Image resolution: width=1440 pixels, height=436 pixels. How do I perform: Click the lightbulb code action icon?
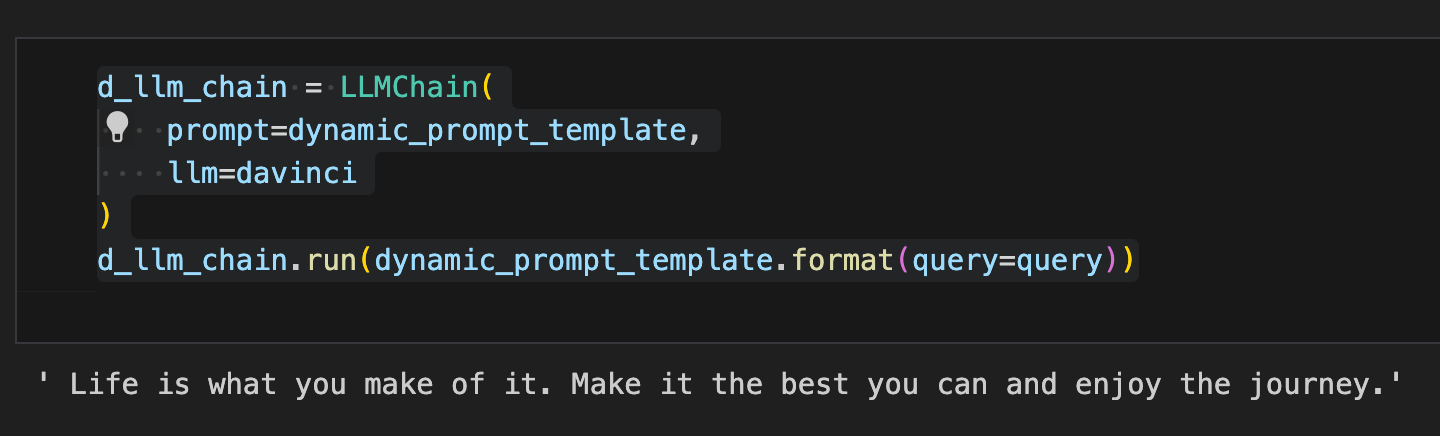click(x=118, y=127)
